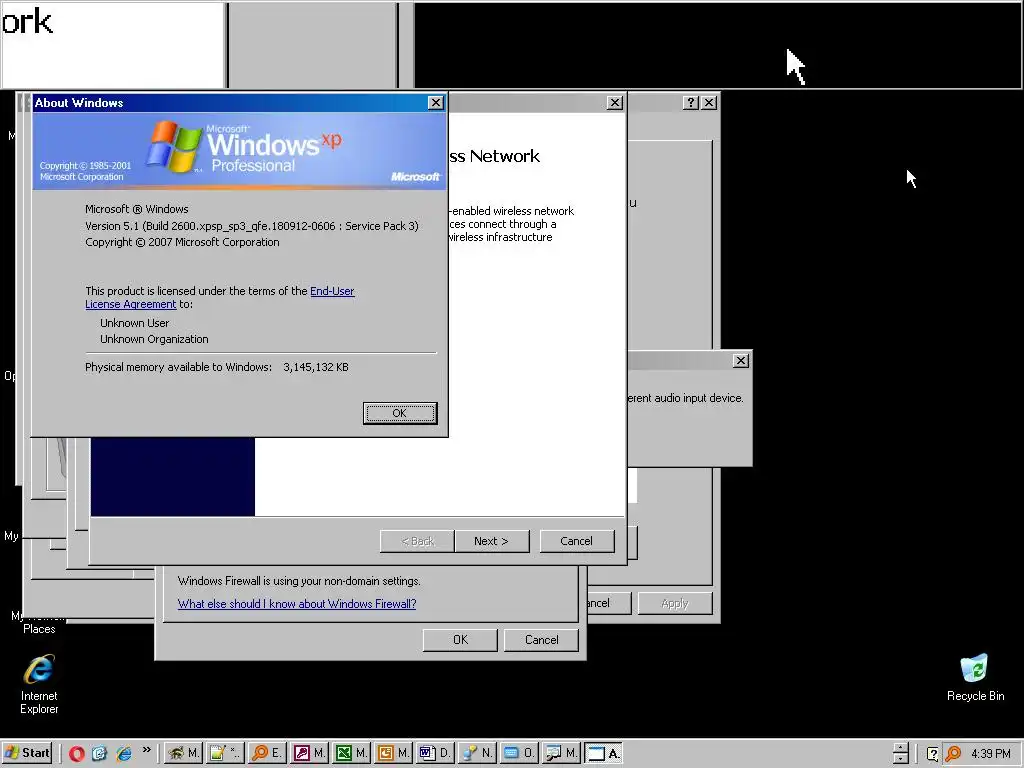Switch to the Microsoft Access taskbar button

click(308, 753)
